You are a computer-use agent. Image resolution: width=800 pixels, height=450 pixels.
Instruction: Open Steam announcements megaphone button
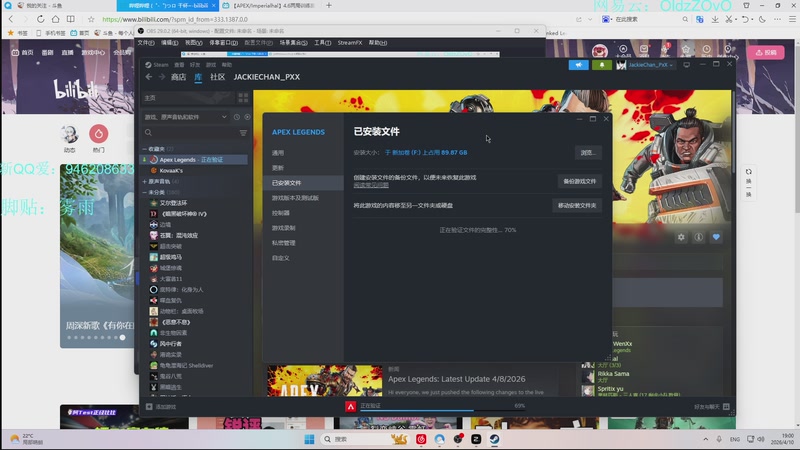coord(579,65)
